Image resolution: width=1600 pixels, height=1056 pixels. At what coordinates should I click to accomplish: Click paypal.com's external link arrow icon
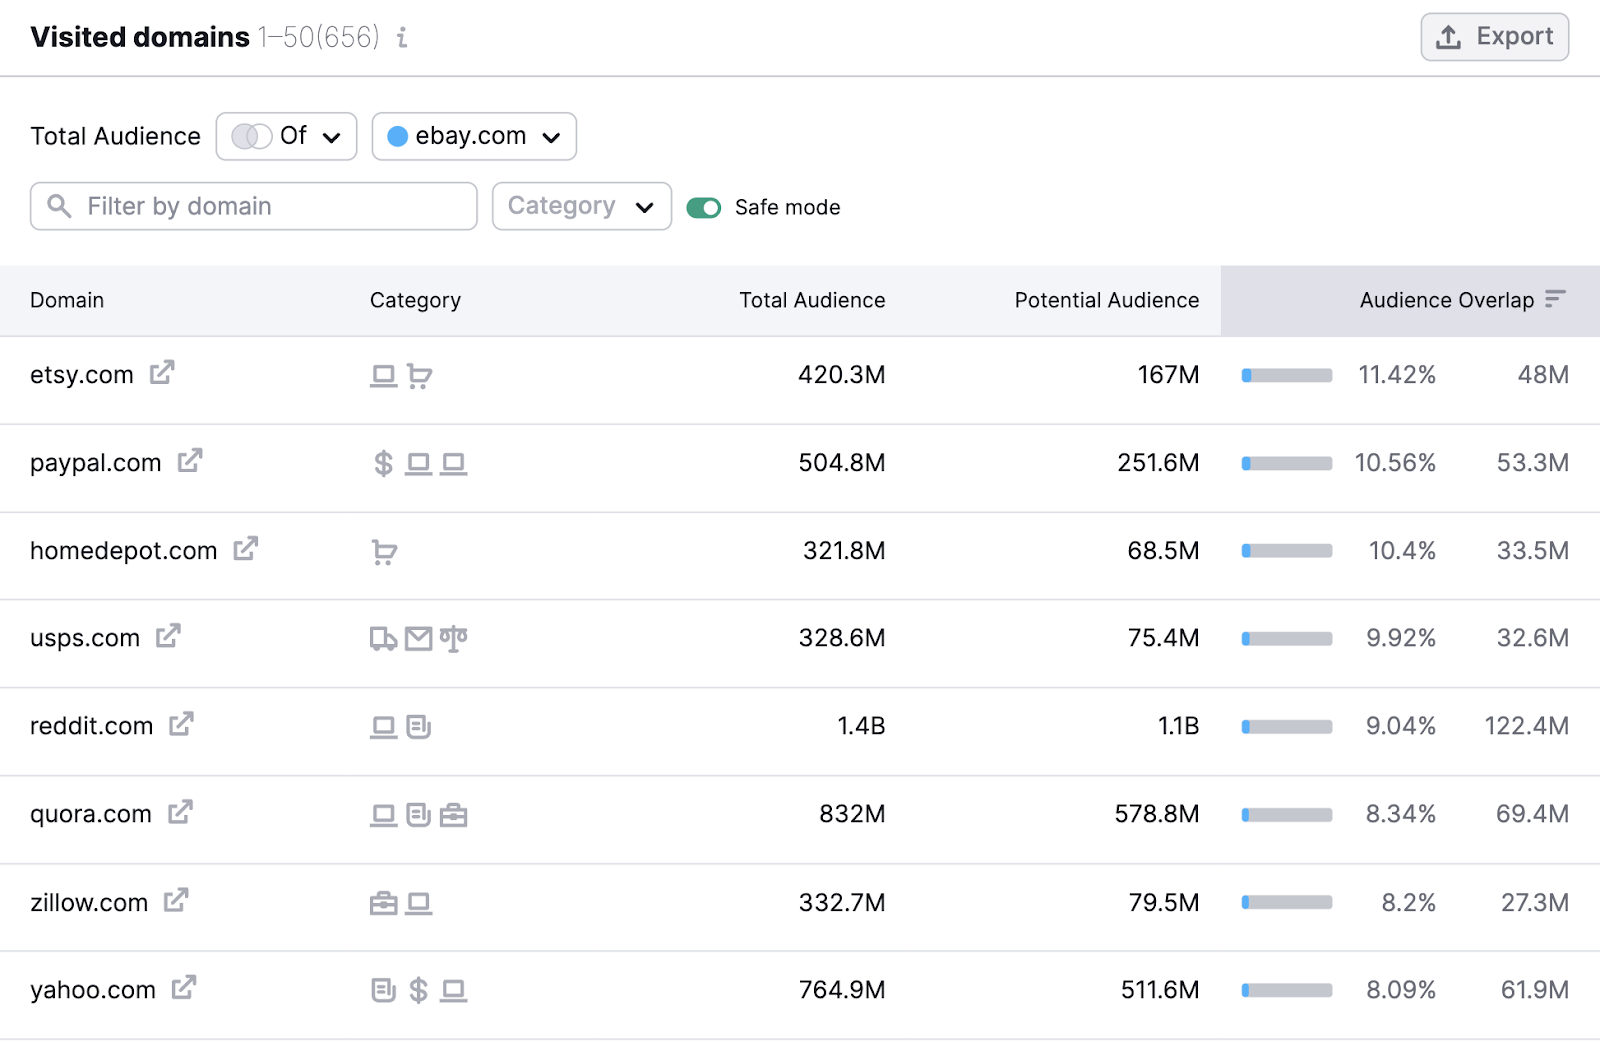[191, 459]
